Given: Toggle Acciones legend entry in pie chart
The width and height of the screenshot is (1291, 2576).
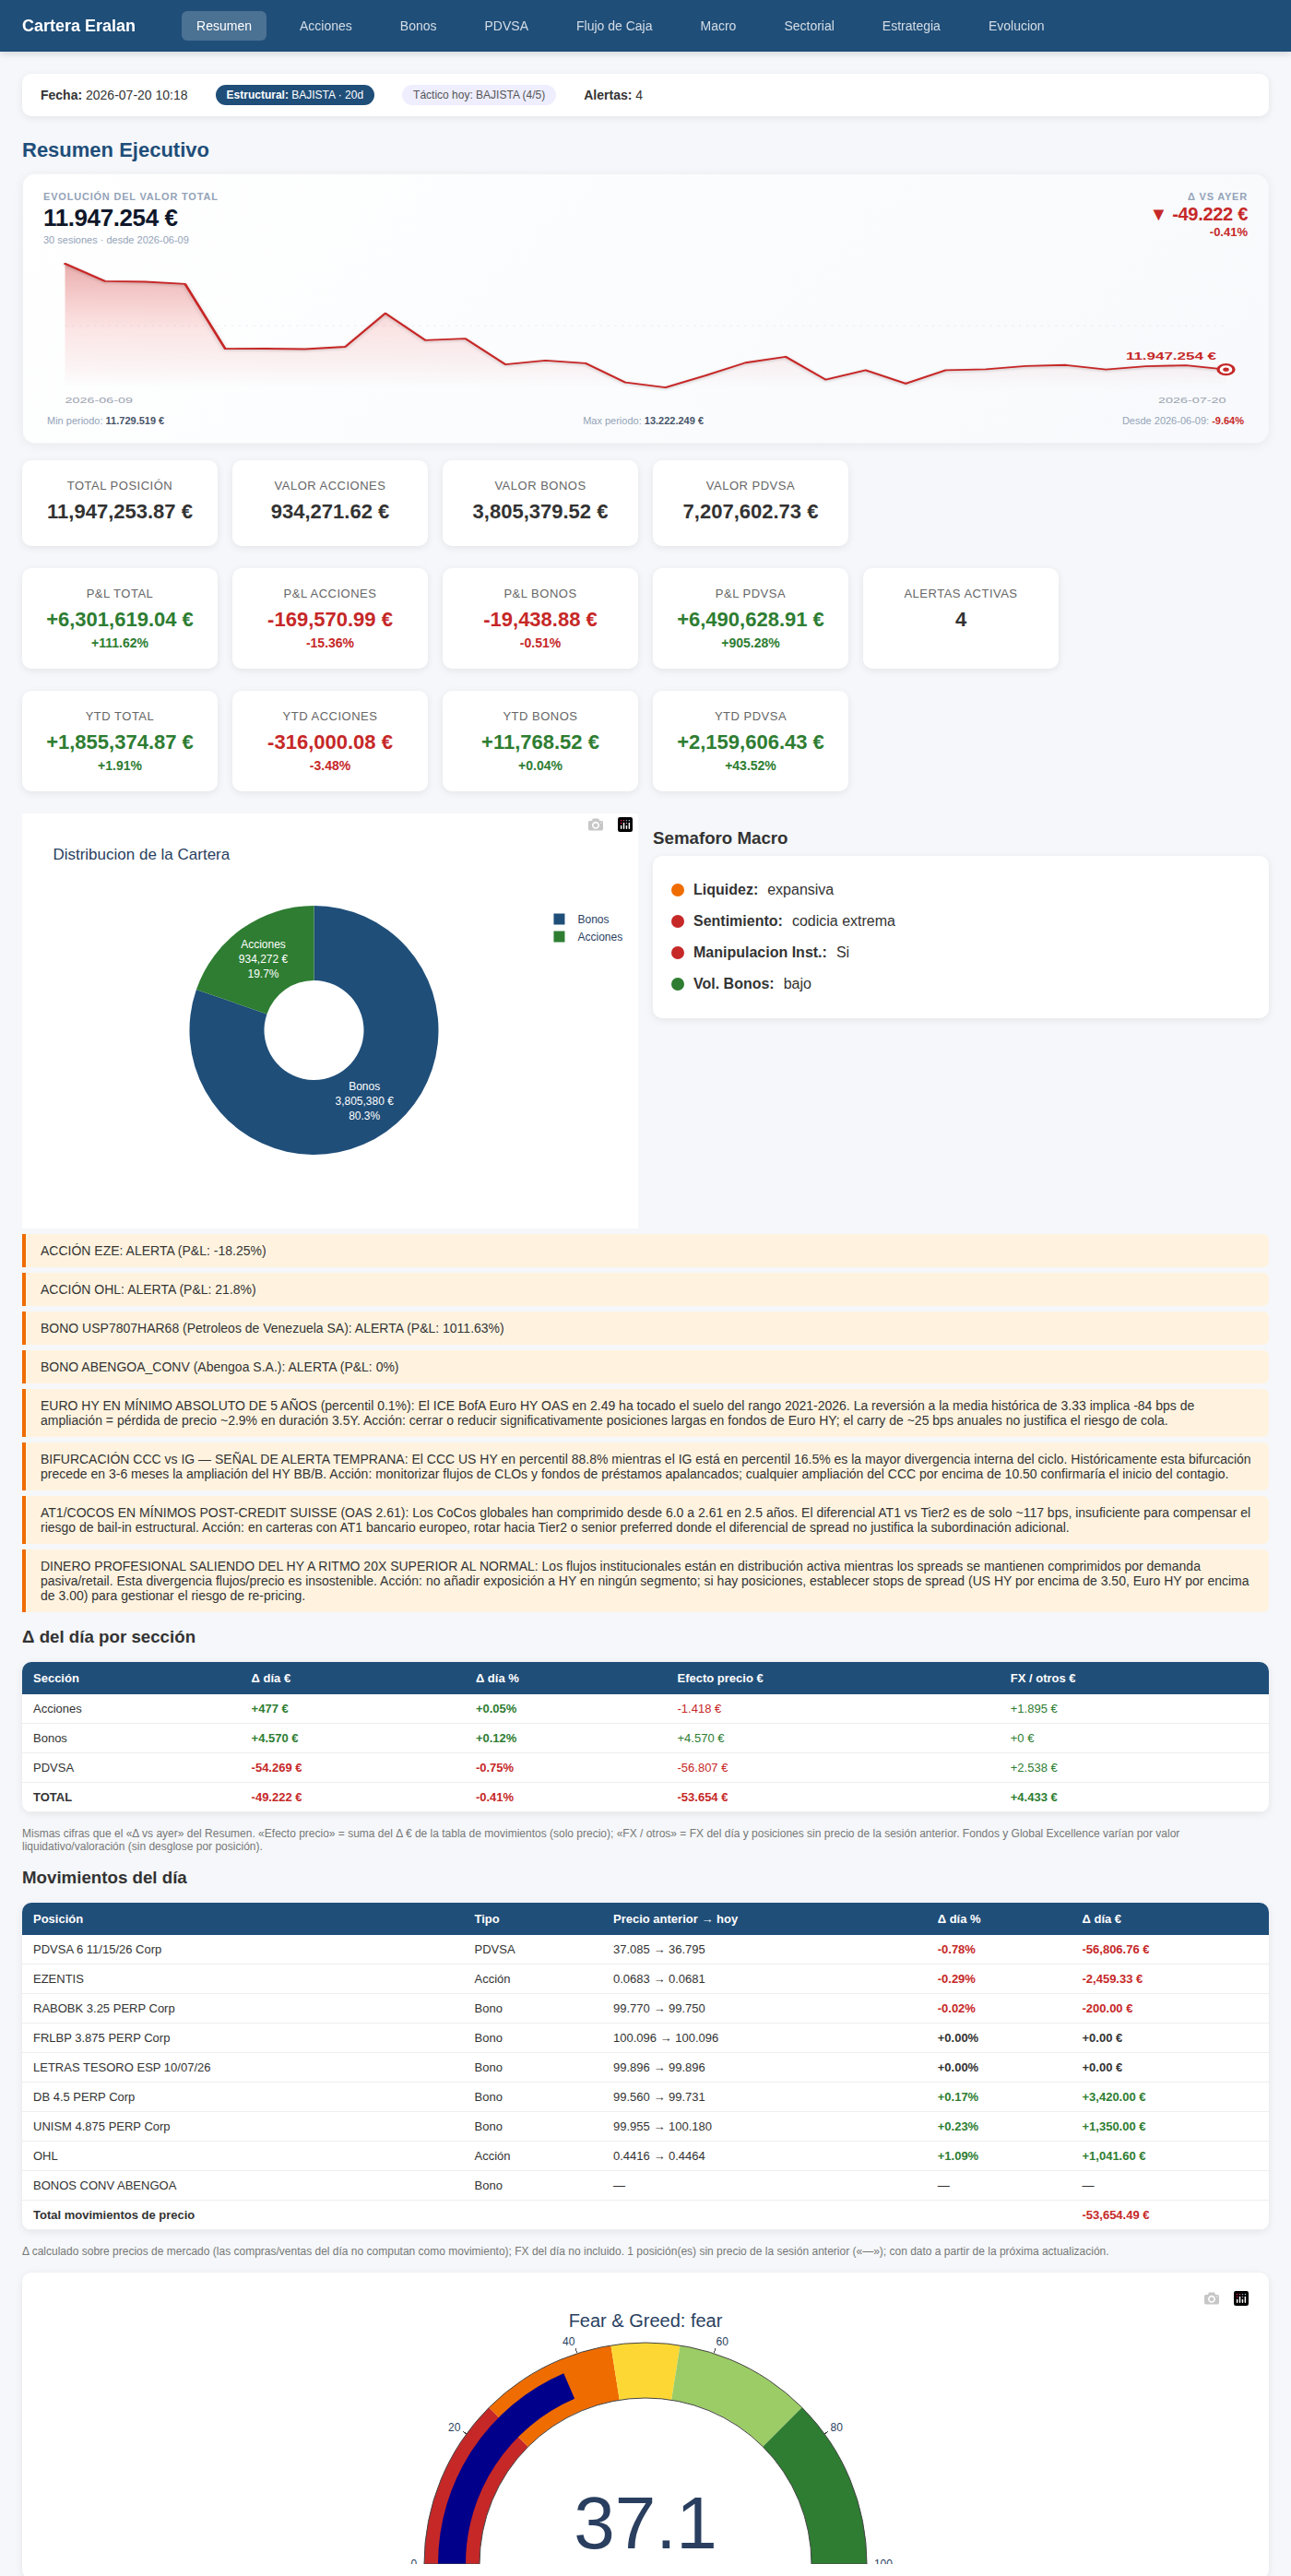Looking at the screenshot, I should 588,937.
